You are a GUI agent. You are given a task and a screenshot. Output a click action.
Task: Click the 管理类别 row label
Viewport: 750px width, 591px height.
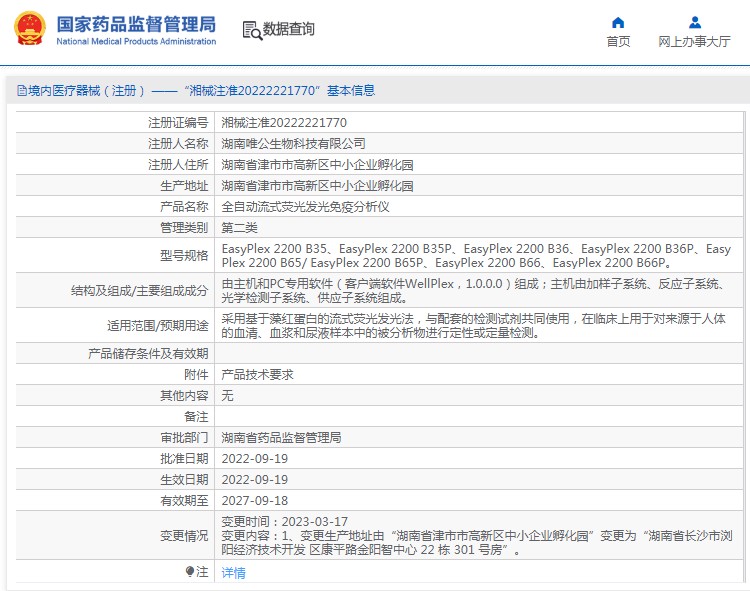click(184, 228)
